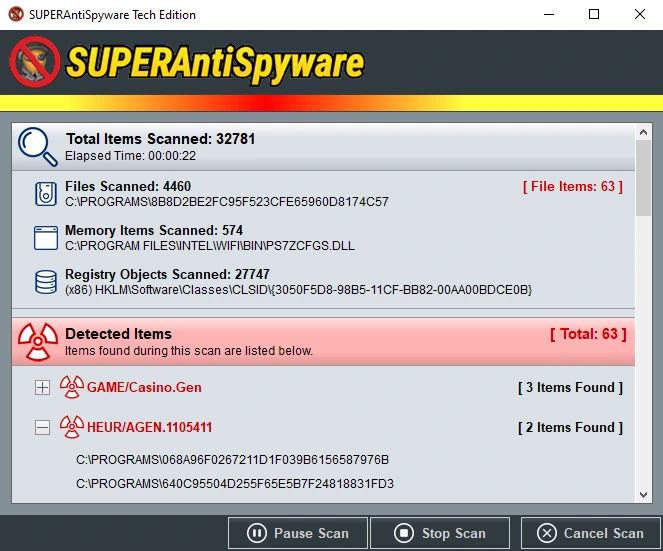Click the hard drive Files Scanned icon

tap(46, 194)
